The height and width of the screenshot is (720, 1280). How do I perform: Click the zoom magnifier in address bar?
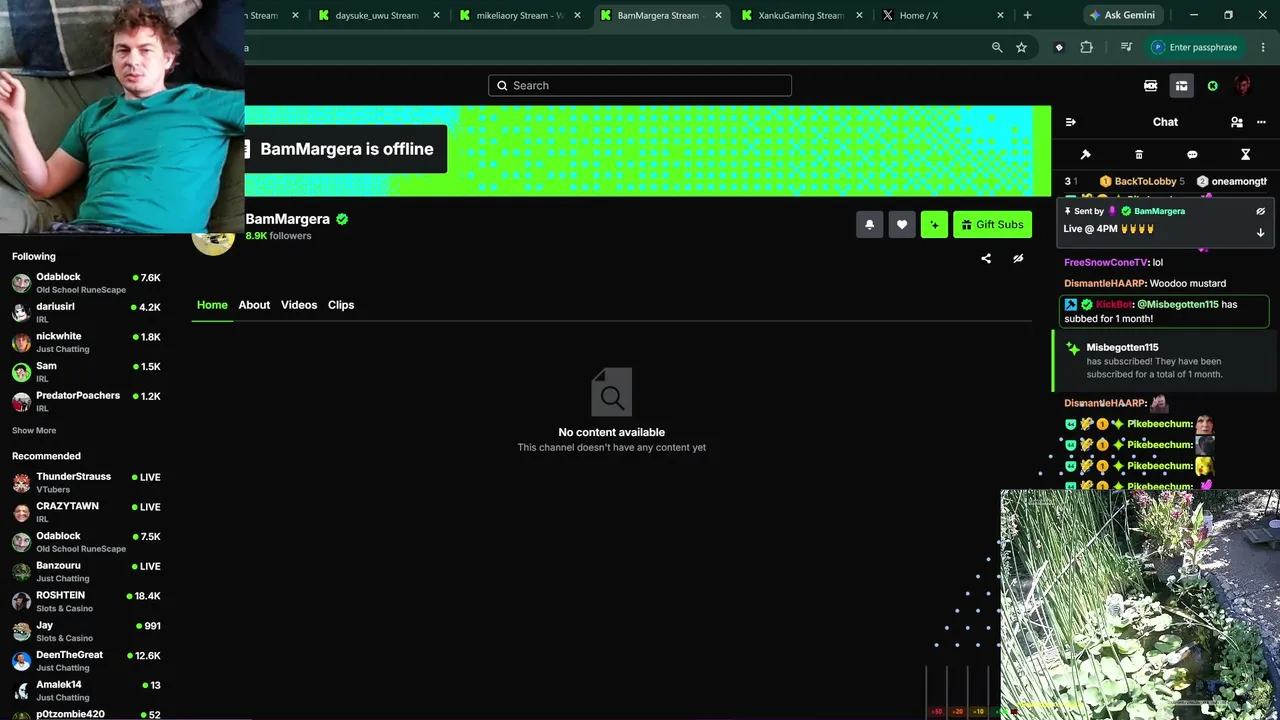pos(997,47)
